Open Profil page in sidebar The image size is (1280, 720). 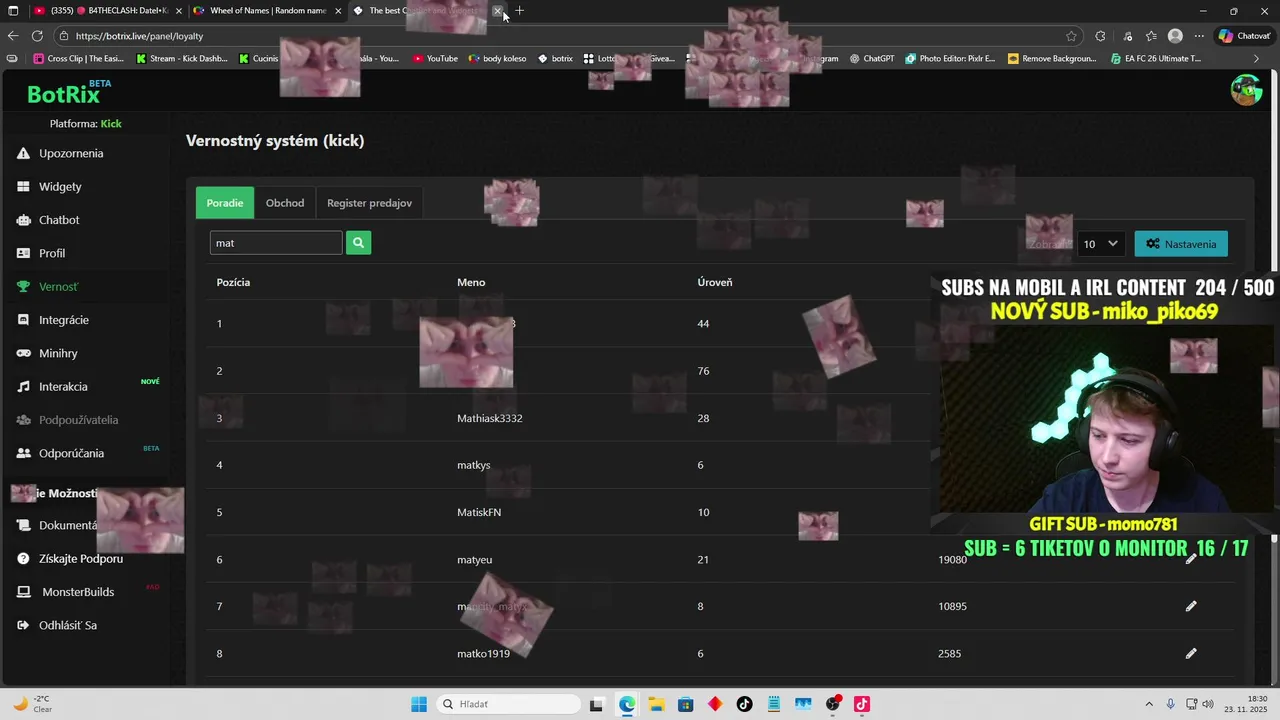[52, 253]
